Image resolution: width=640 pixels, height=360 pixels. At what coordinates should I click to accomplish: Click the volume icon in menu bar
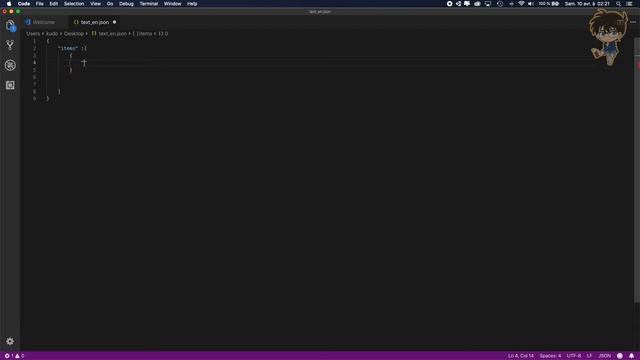point(531,4)
